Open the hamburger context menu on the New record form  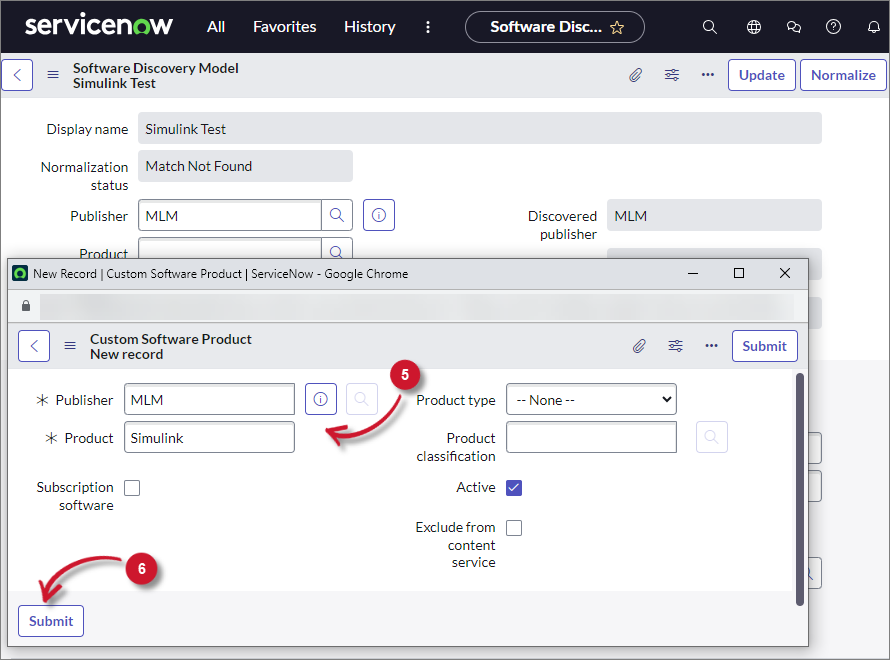coord(69,345)
